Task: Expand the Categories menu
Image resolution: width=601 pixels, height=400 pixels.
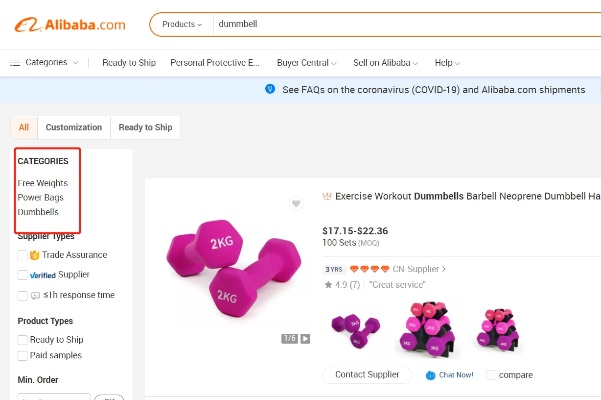Action: (44, 62)
